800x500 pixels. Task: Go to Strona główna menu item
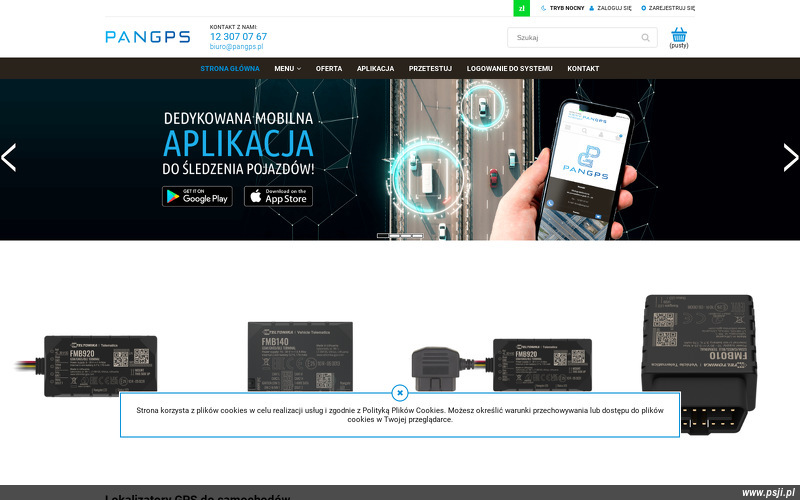tap(230, 68)
